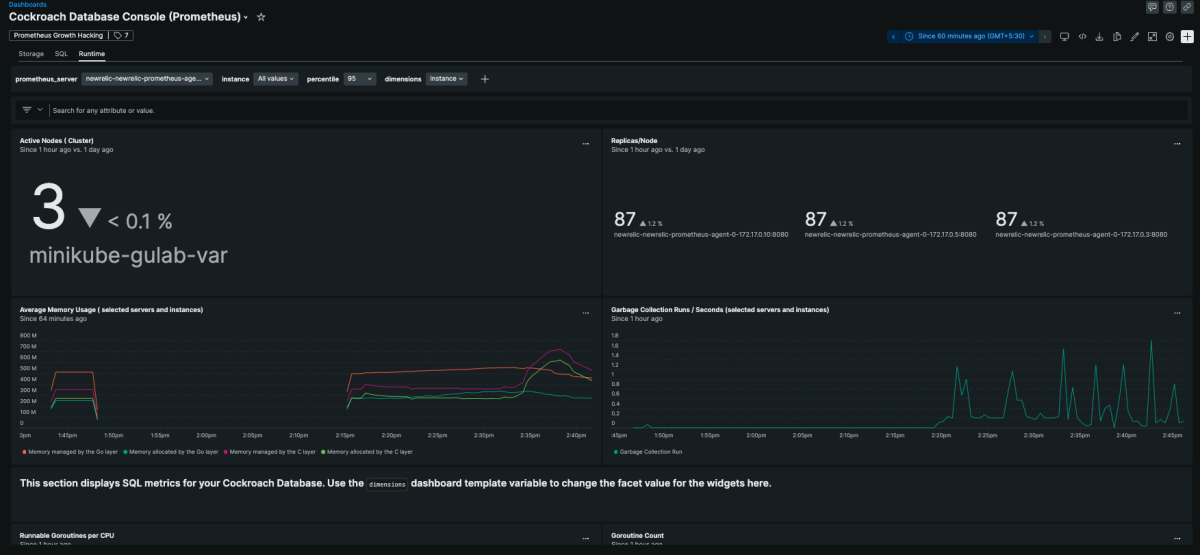Expand the prometheus_server variable dropdown
Screen dimensions: 1200x555
click(148, 78)
